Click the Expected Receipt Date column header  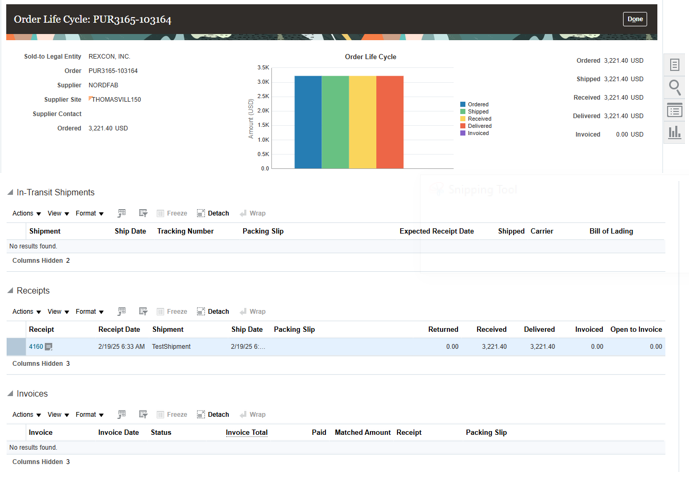pyautogui.click(x=436, y=231)
